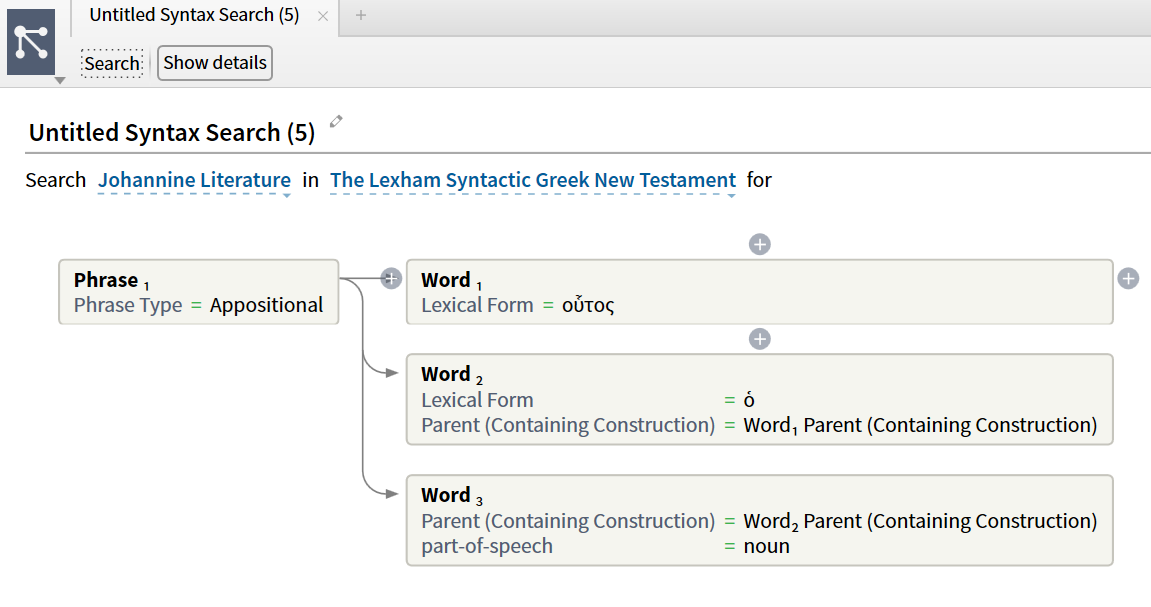Click the Syntax Search panel icon

[x=31, y=42]
